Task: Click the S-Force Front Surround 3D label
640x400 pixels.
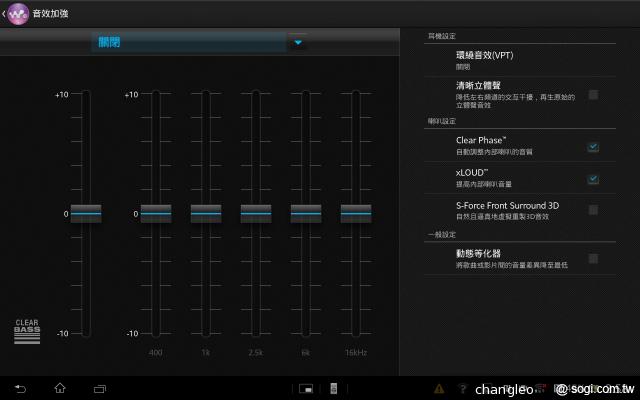Action: [x=507, y=205]
